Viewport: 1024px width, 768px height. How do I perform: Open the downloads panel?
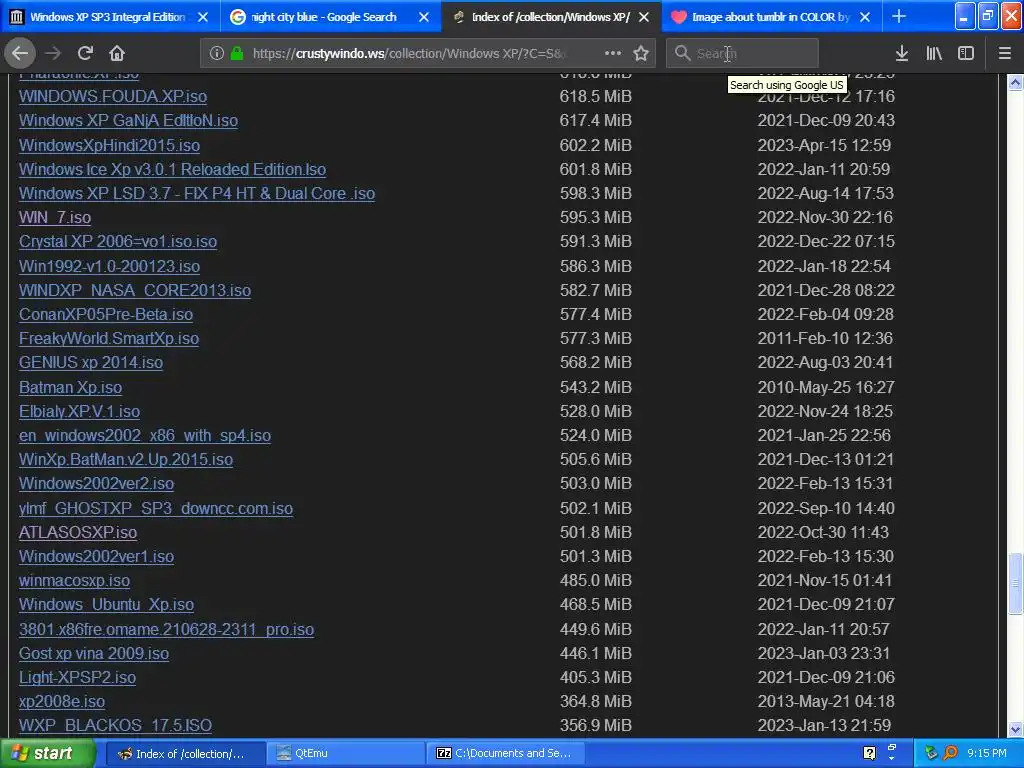click(x=902, y=54)
